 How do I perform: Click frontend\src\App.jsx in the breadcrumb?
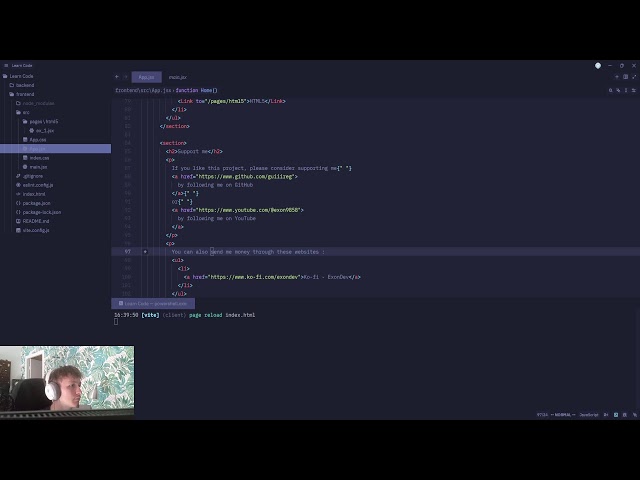tap(143, 90)
